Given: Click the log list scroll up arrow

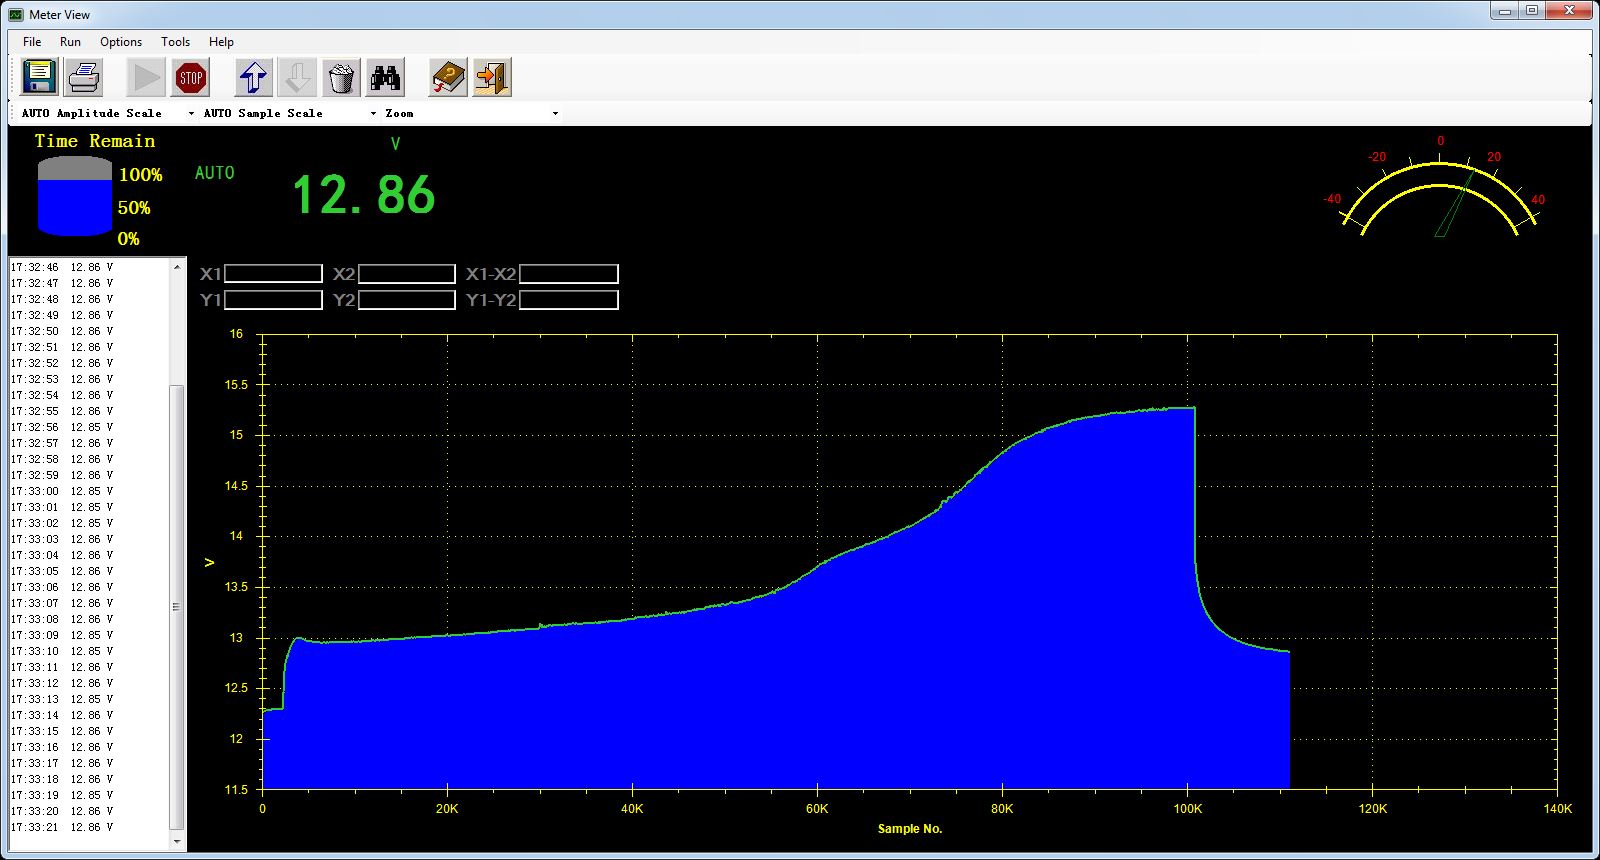Looking at the screenshot, I should tap(177, 267).
